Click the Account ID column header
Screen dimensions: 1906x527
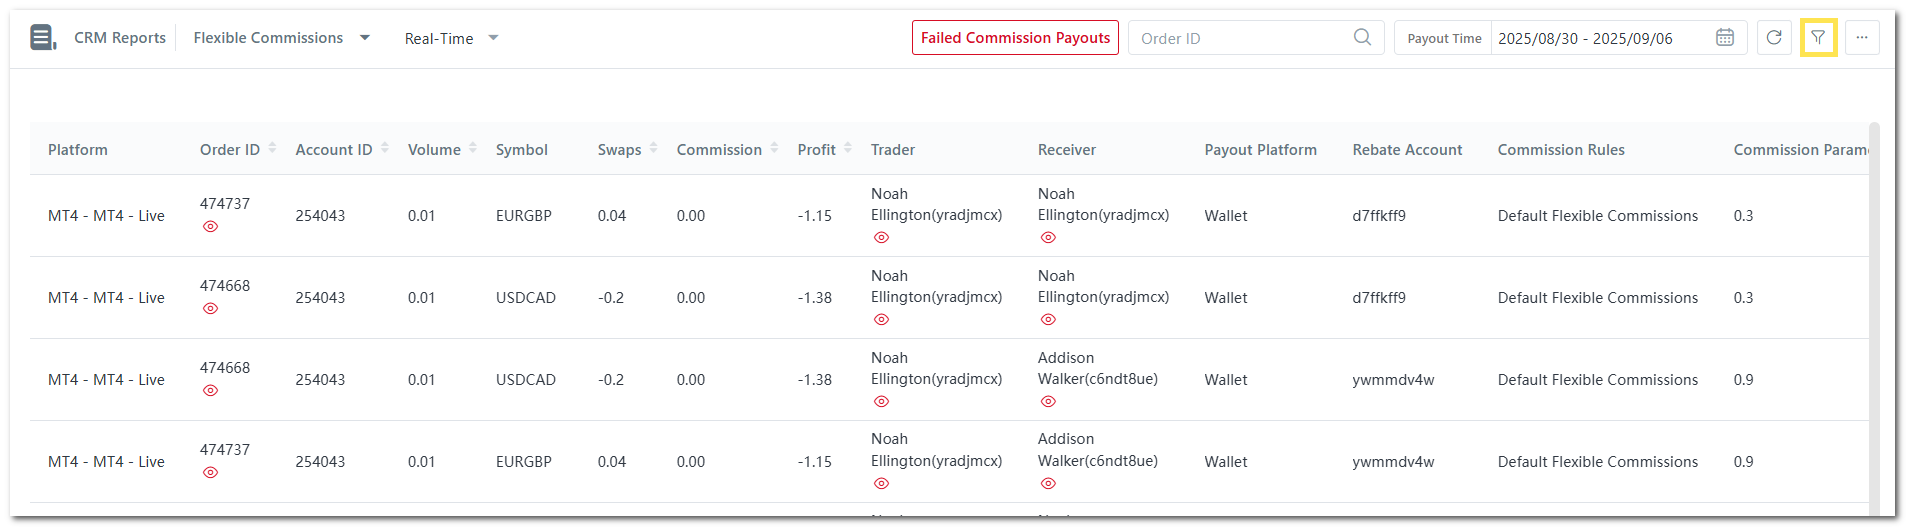(333, 150)
